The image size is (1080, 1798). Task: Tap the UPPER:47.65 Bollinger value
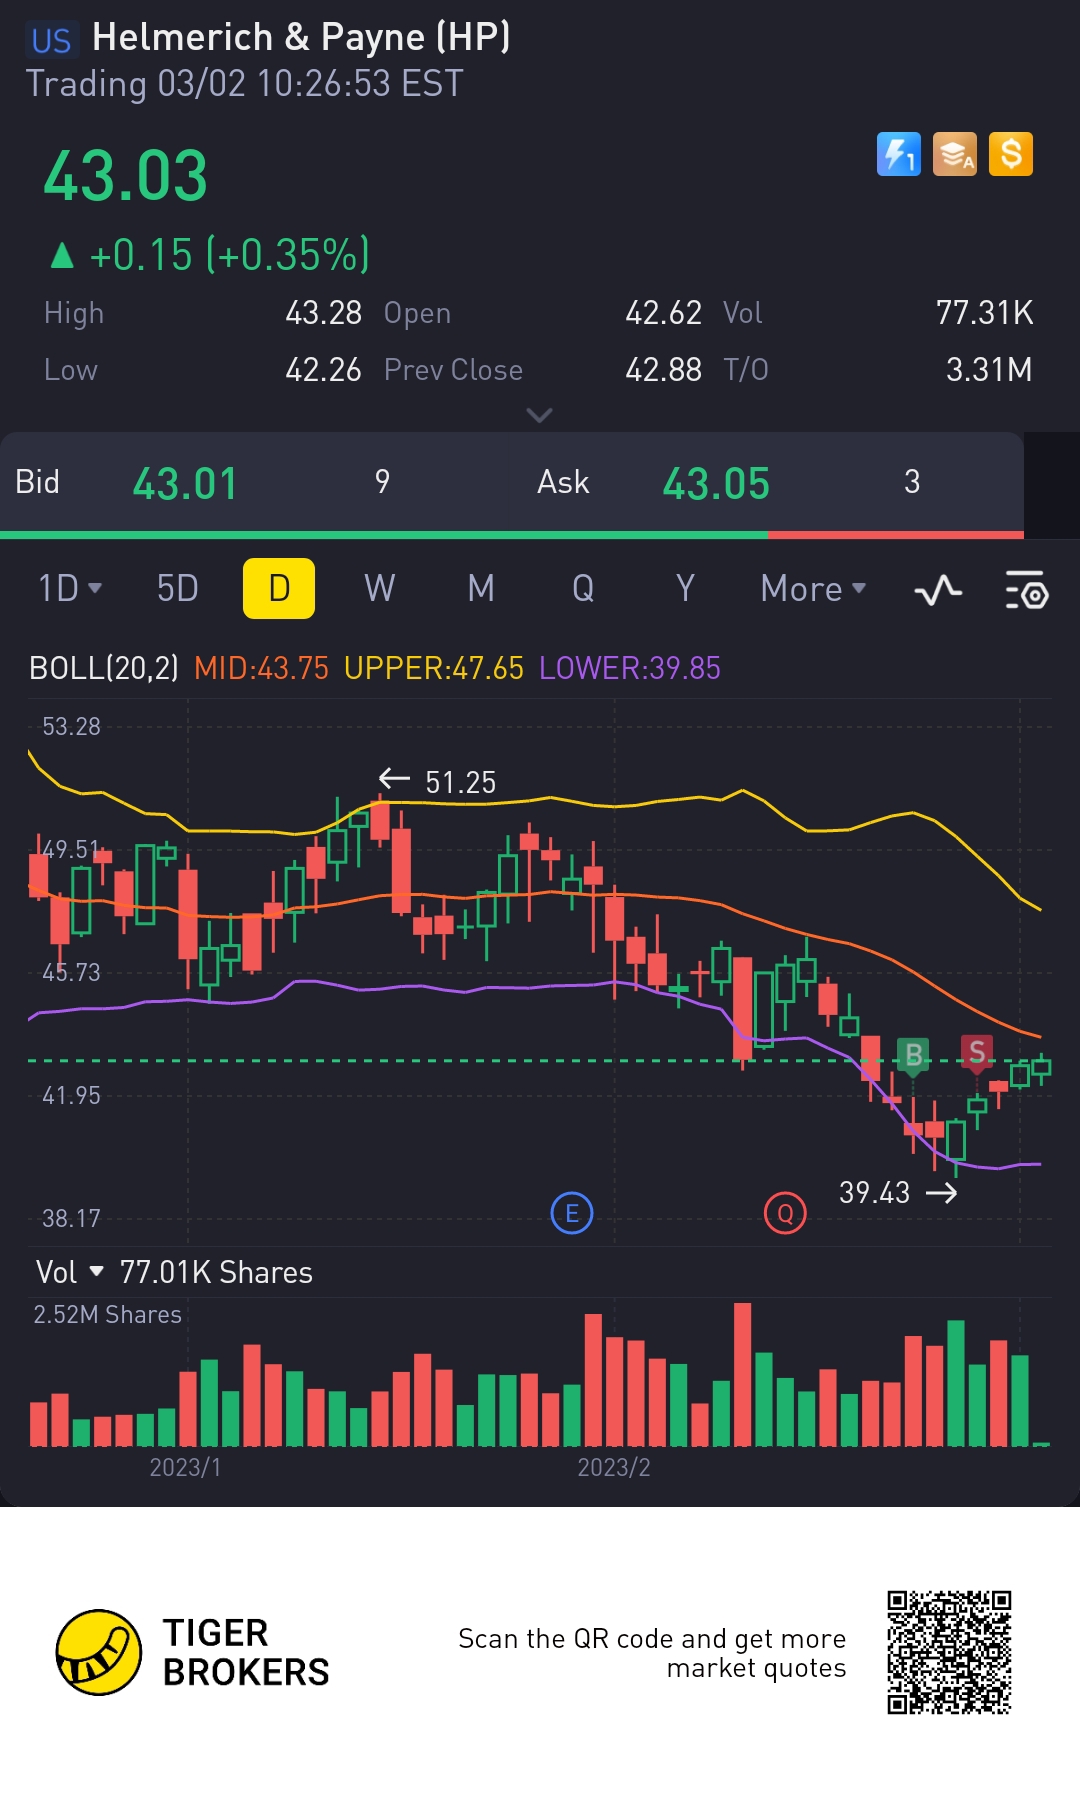point(433,668)
